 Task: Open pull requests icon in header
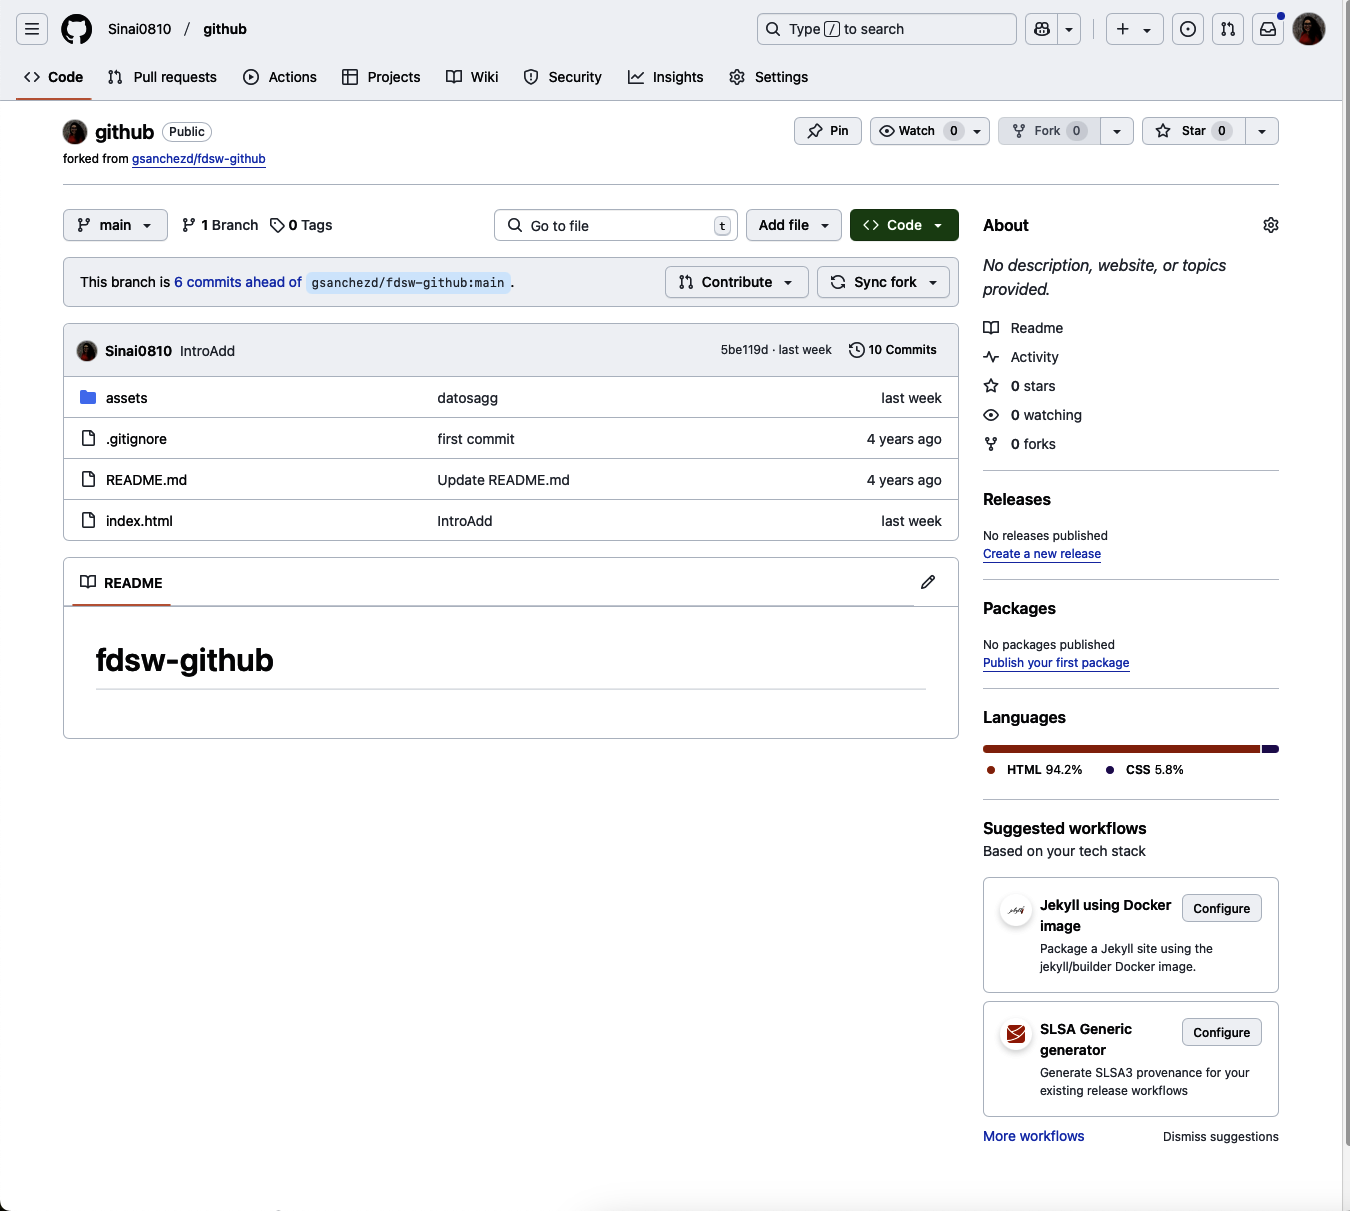pos(1228,29)
